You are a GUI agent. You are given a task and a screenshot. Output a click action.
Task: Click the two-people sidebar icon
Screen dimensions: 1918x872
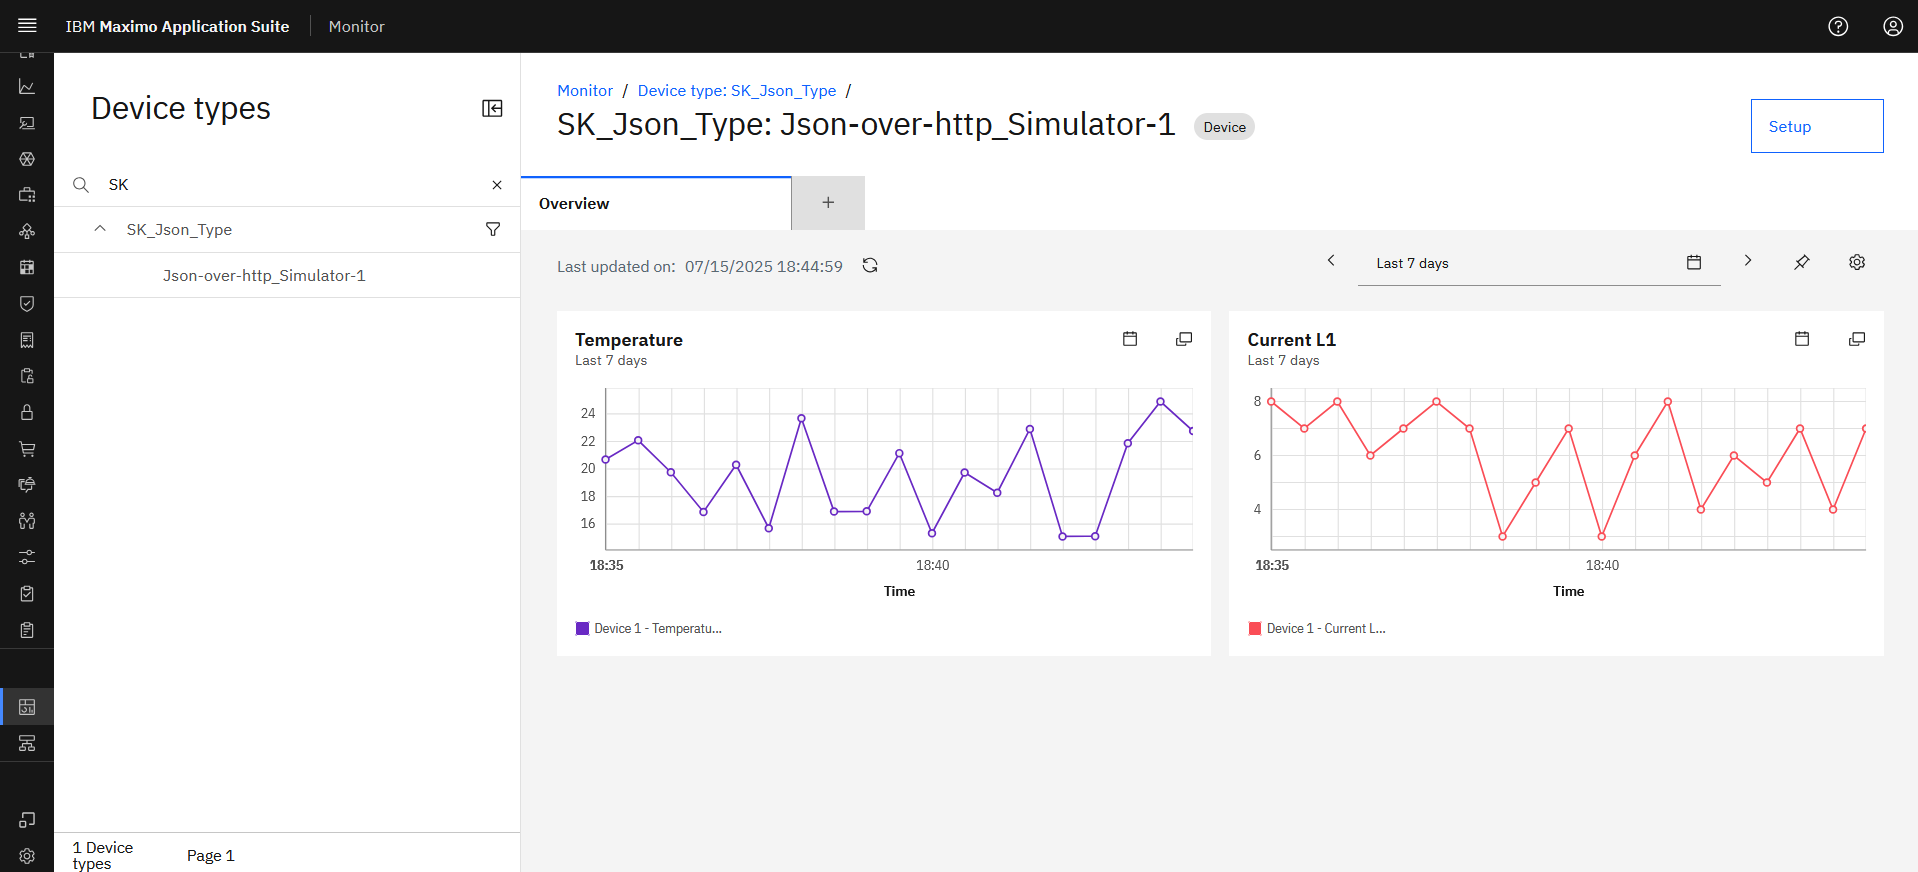27,521
